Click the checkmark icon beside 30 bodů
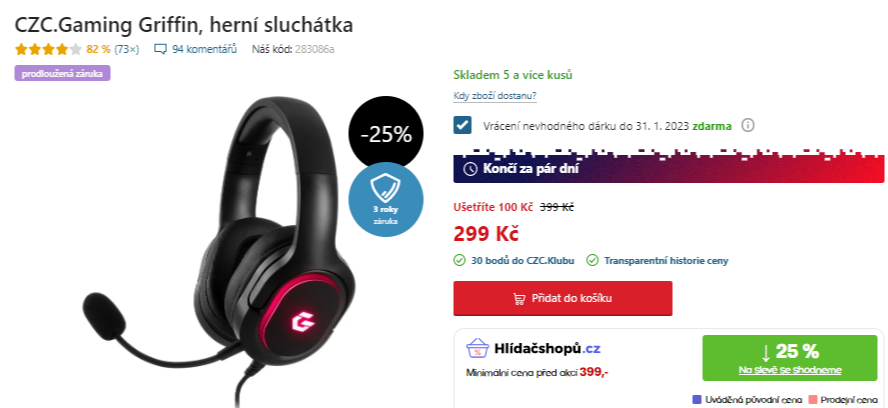Viewport: 888px width, 408px height. [459, 261]
